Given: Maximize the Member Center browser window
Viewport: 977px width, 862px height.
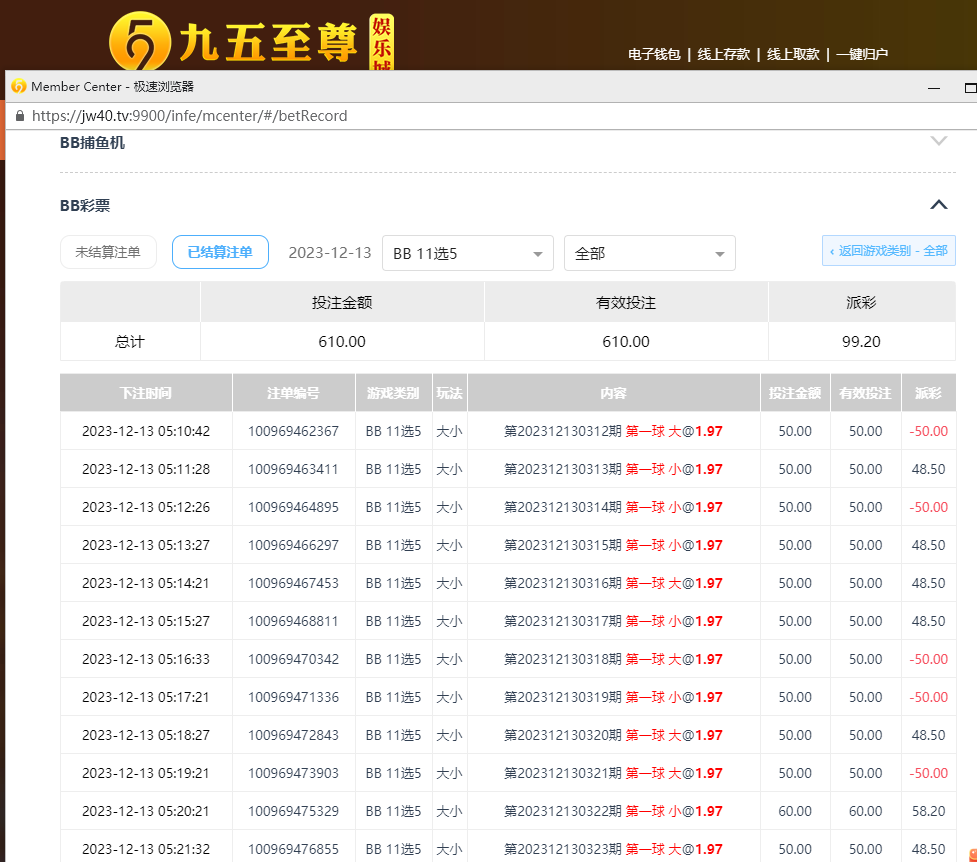Looking at the screenshot, I should [969, 88].
